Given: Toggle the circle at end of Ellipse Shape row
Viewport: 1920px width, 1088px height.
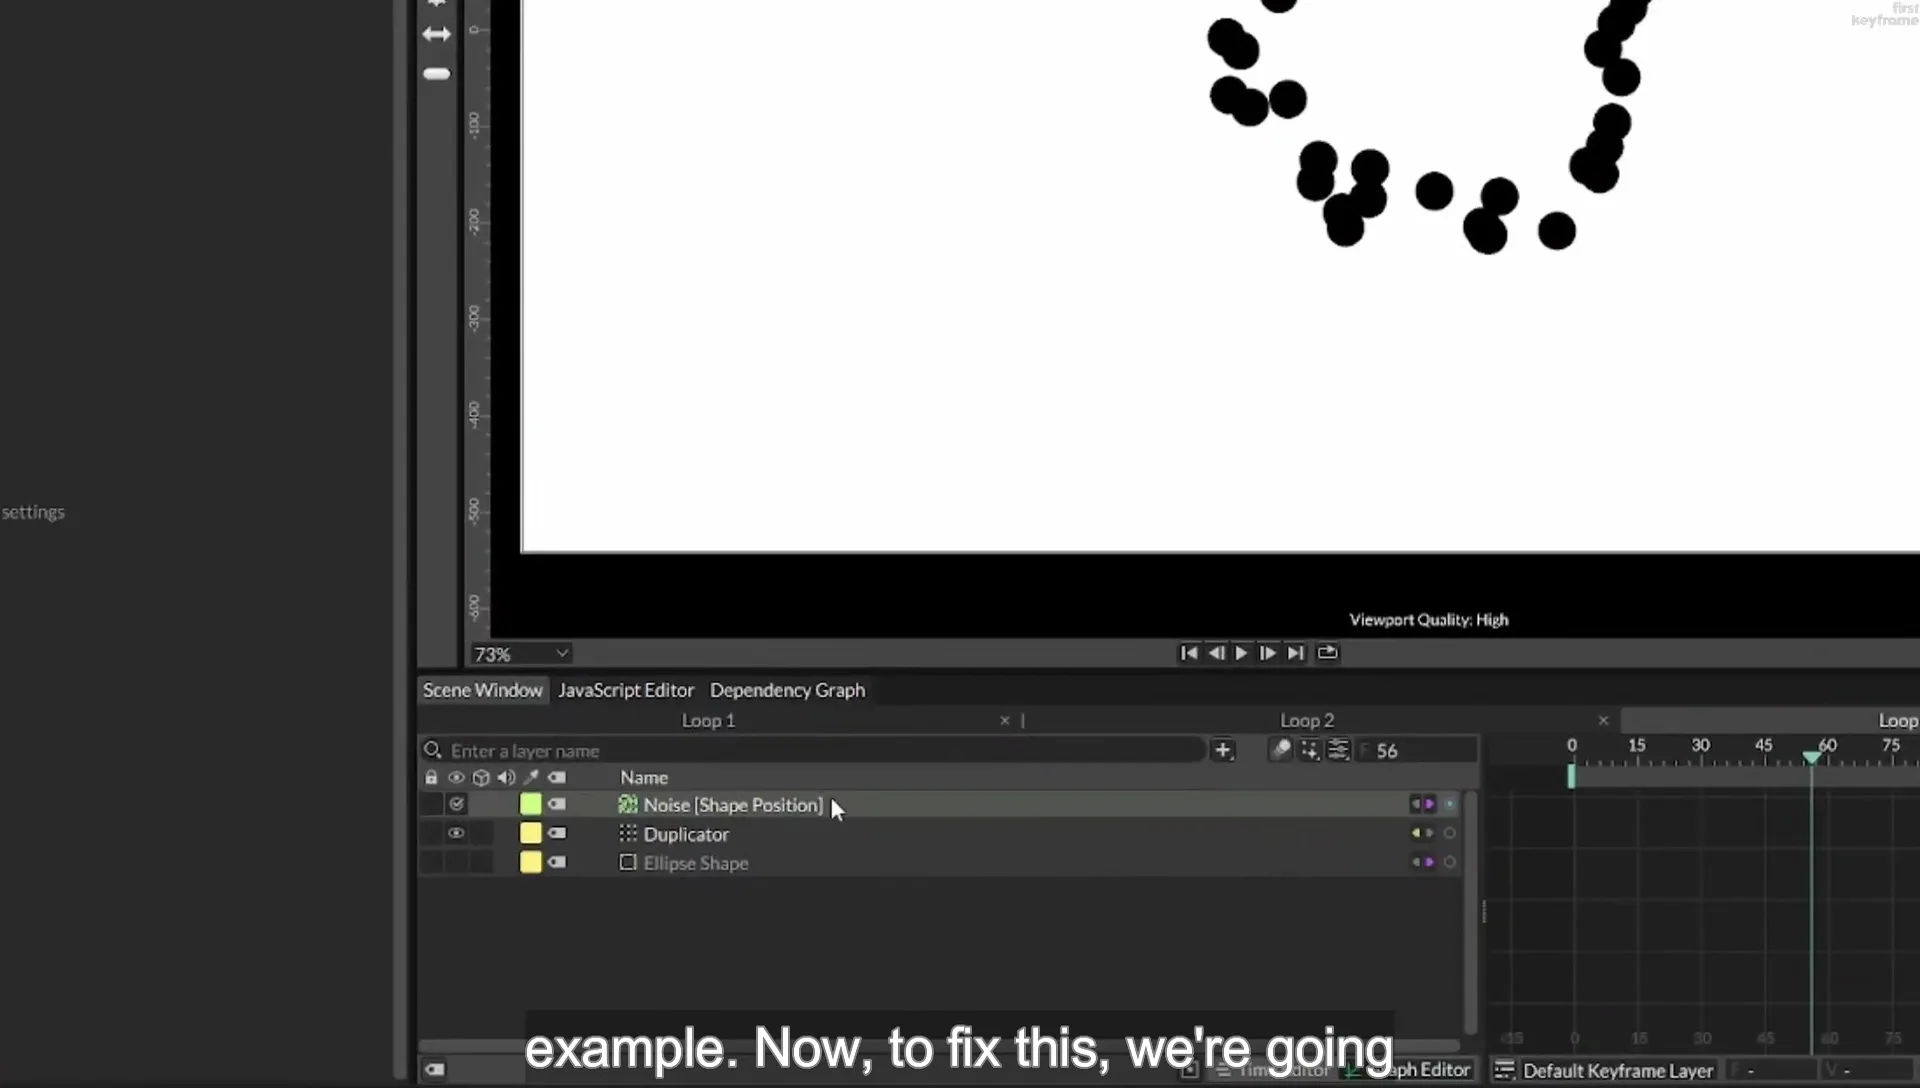Looking at the screenshot, I should (x=1449, y=862).
